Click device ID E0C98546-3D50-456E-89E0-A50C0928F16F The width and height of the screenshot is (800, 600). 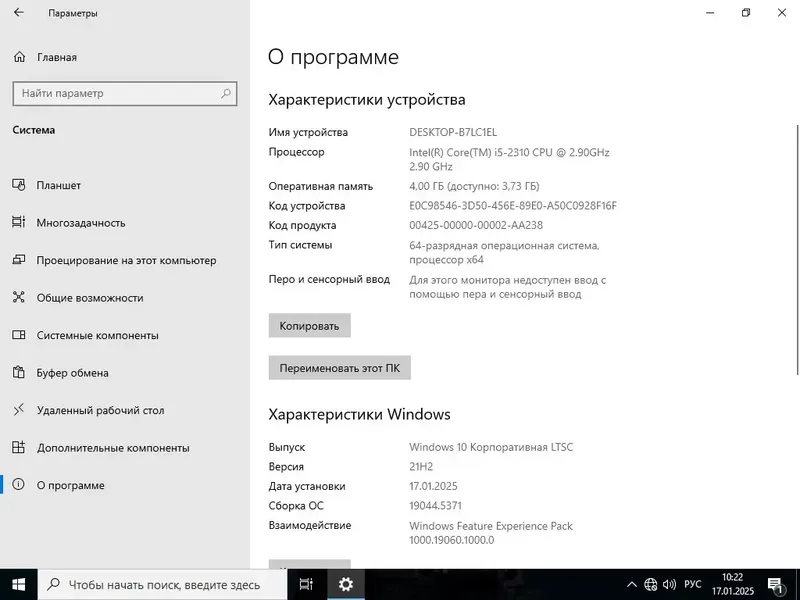pos(513,206)
